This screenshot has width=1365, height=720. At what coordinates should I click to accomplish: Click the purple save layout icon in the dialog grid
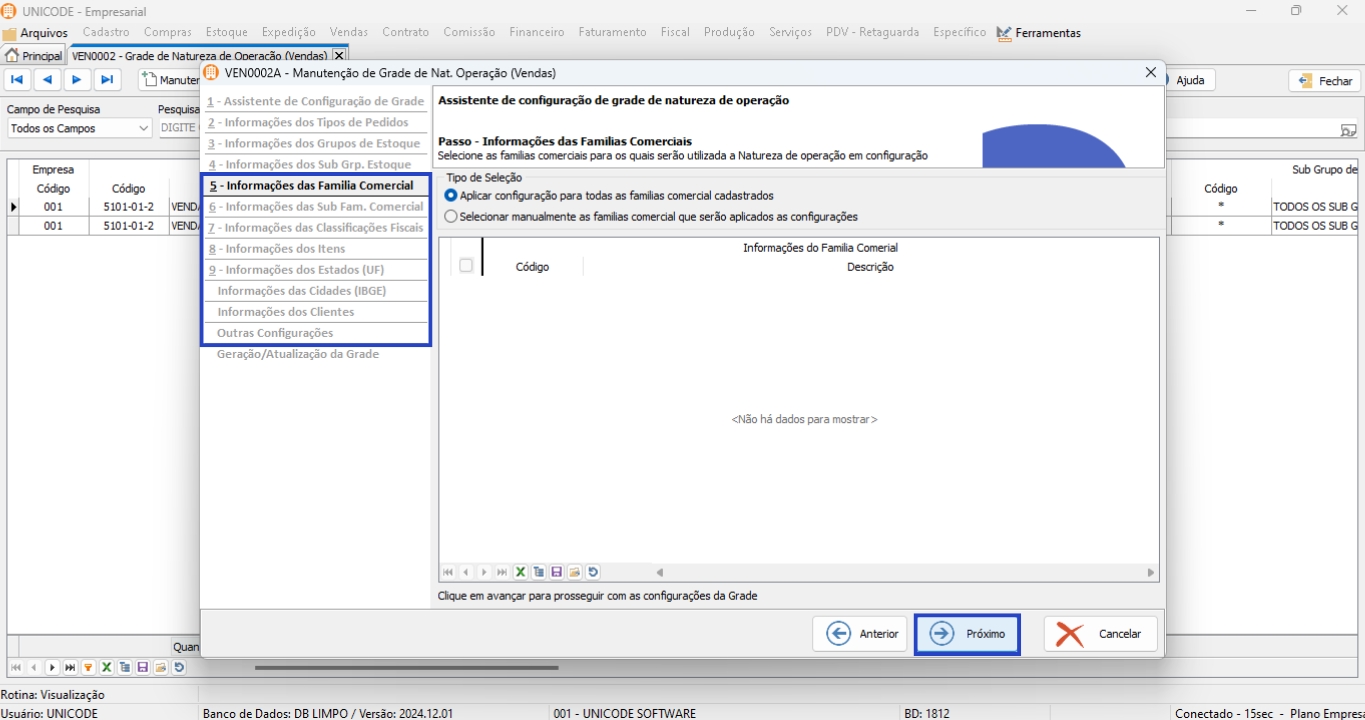point(557,572)
